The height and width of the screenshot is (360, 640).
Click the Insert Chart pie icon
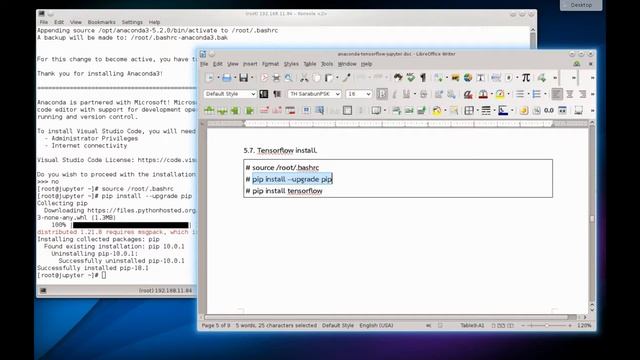[468, 78]
